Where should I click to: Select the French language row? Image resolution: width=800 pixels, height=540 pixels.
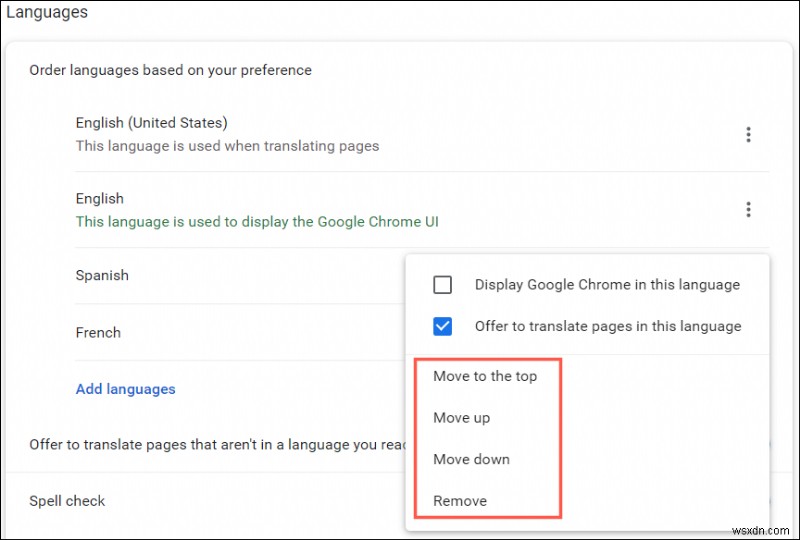[x=240, y=332]
